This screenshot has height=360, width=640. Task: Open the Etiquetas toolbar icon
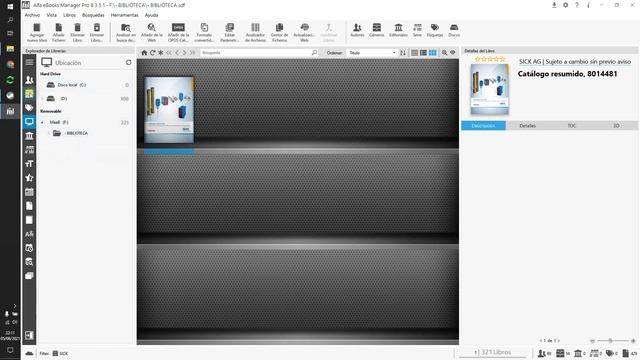click(435, 30)
